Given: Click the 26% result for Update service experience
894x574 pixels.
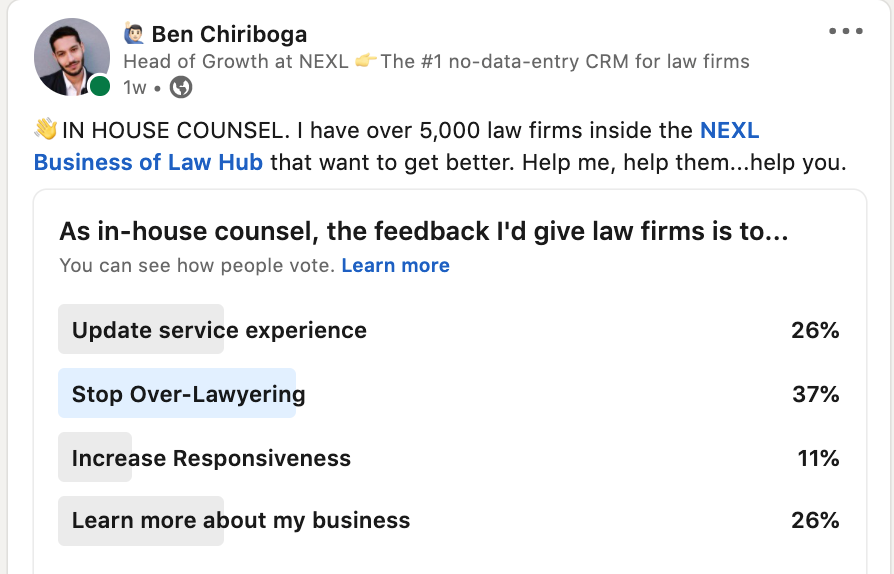Looking at the screenshot, I should tap(815, 330).
